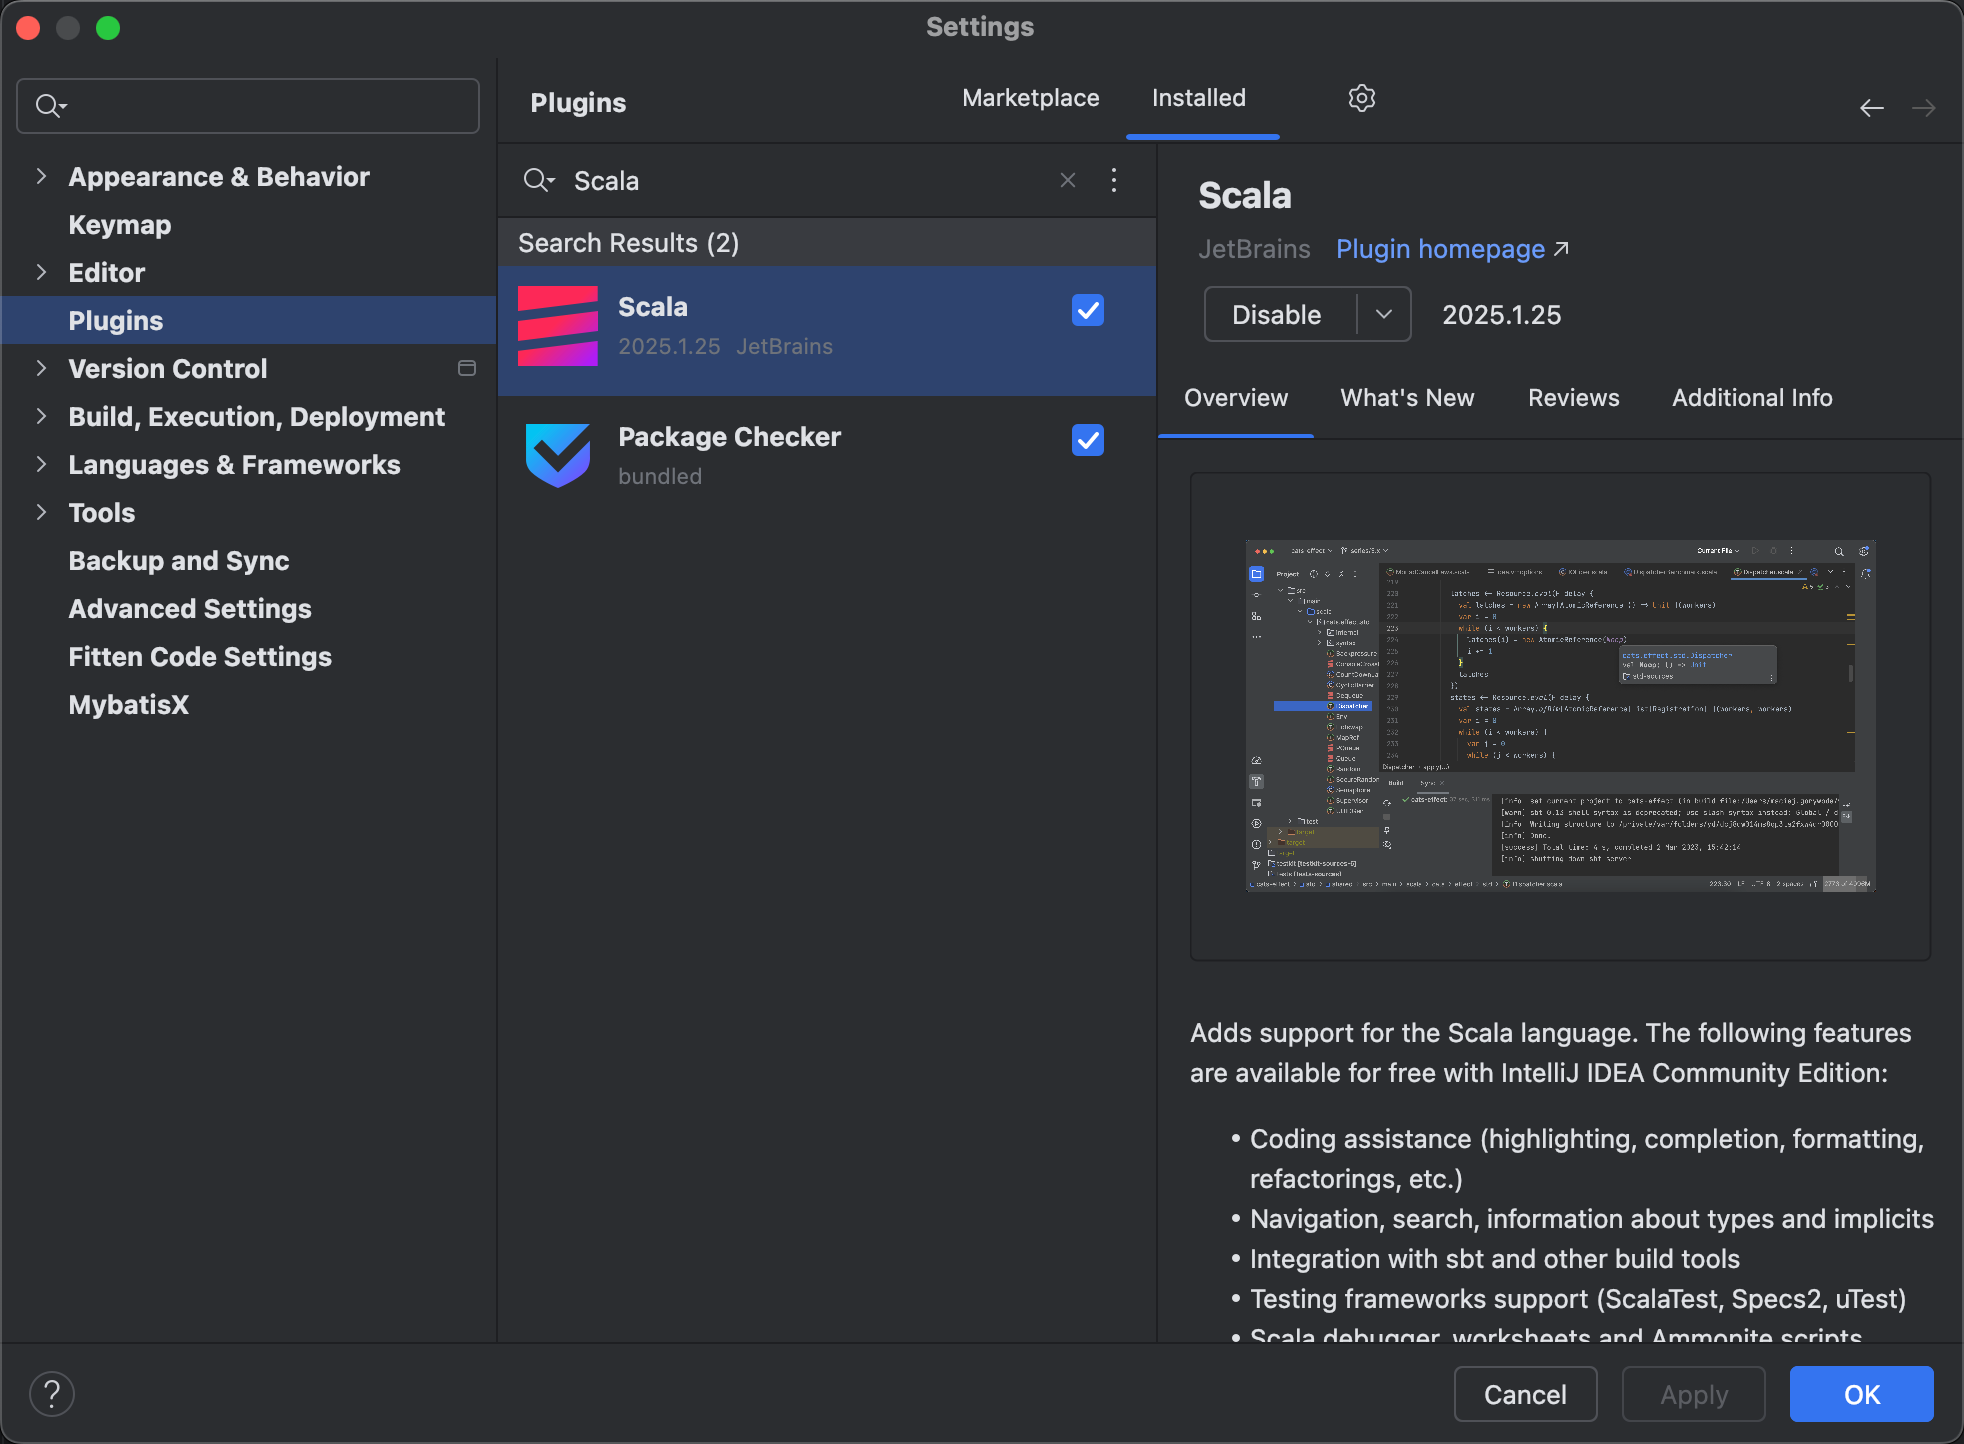This screenshot has height=1444, width=1964.
Task: Click the back navigation arrow
Action: (x=1871, y=108)
